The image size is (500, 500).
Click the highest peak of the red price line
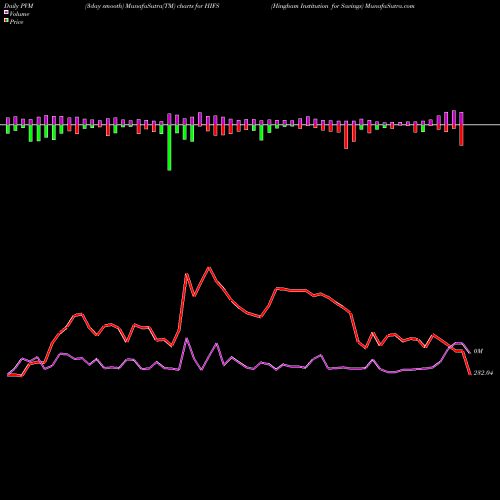[x=209, y=268]
